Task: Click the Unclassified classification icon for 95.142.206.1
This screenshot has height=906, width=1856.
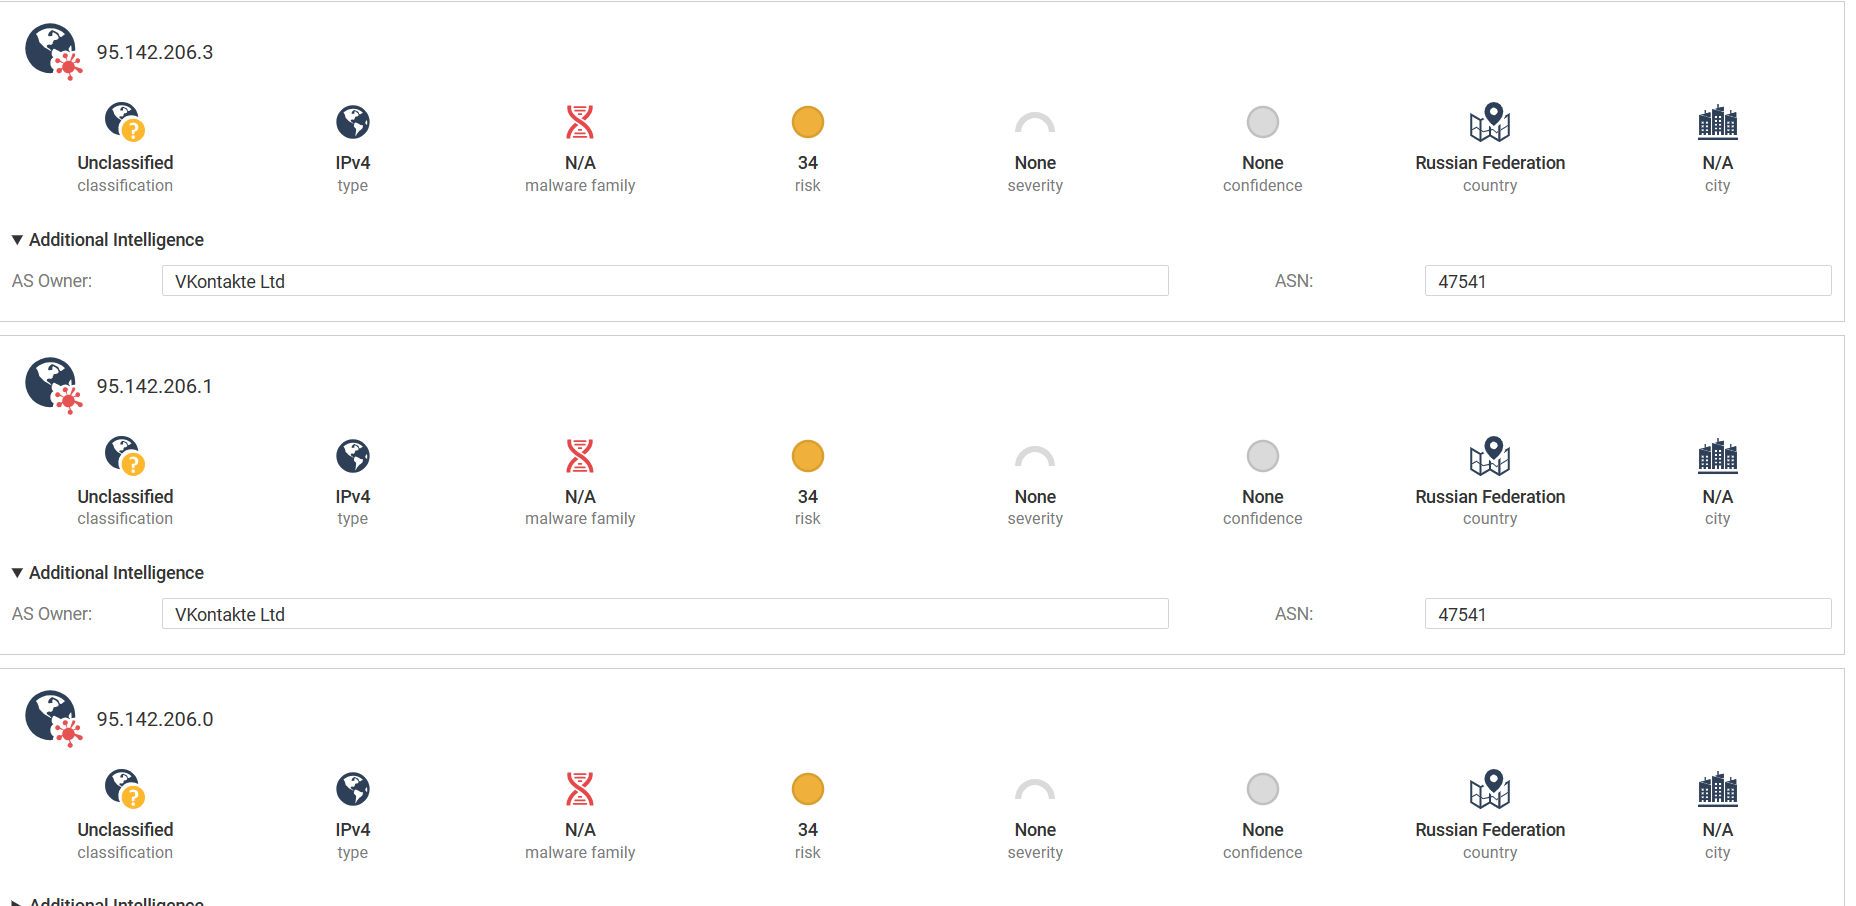Action: click(125, 456)
